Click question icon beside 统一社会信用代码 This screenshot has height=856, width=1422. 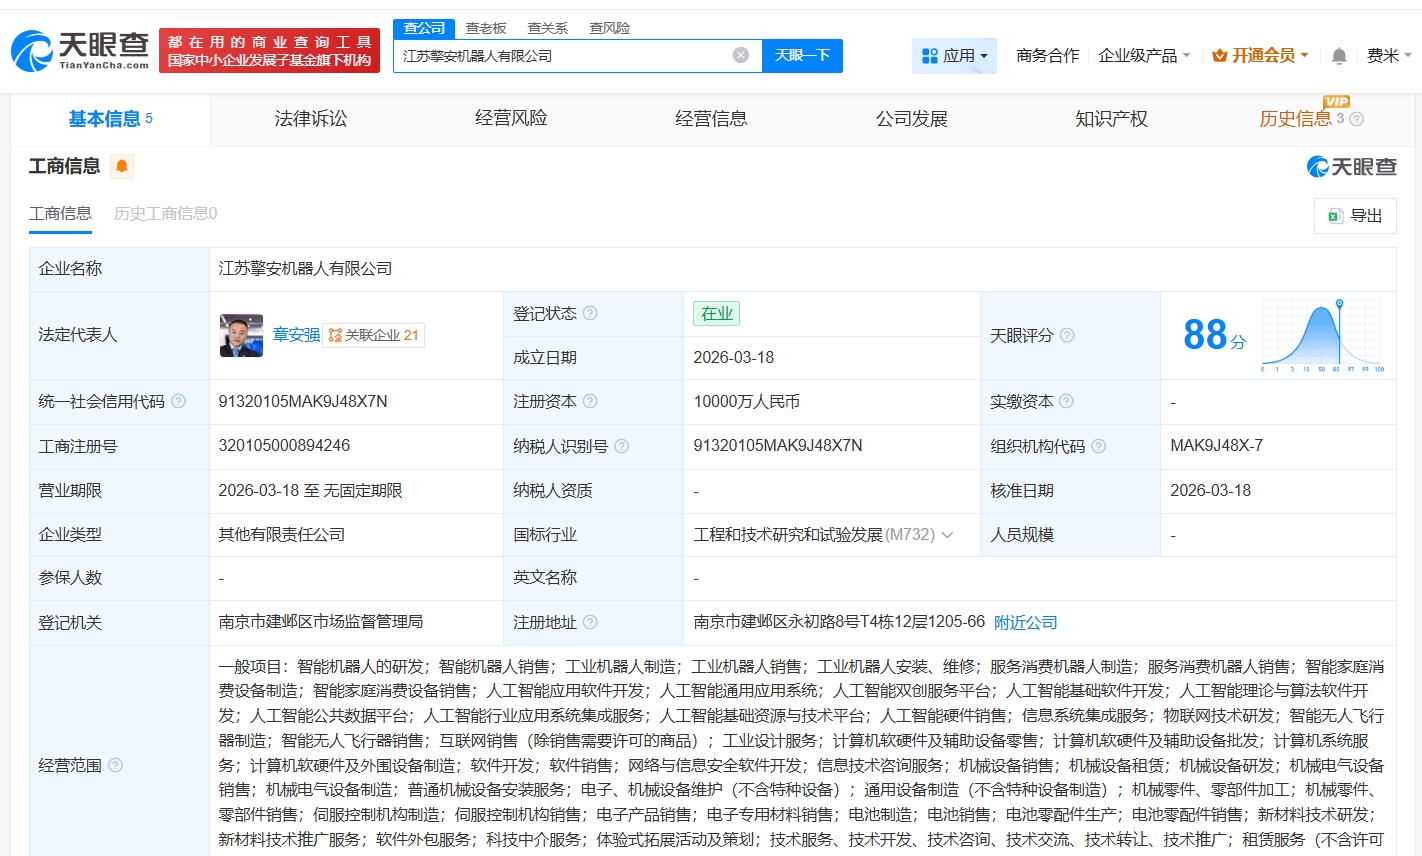click(178, 401)
